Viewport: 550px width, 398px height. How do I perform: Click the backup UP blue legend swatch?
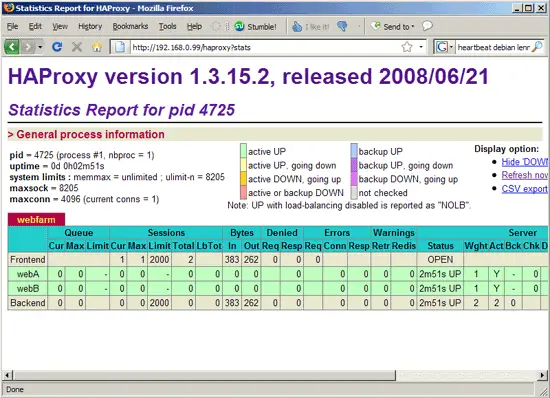click(354, 150)
